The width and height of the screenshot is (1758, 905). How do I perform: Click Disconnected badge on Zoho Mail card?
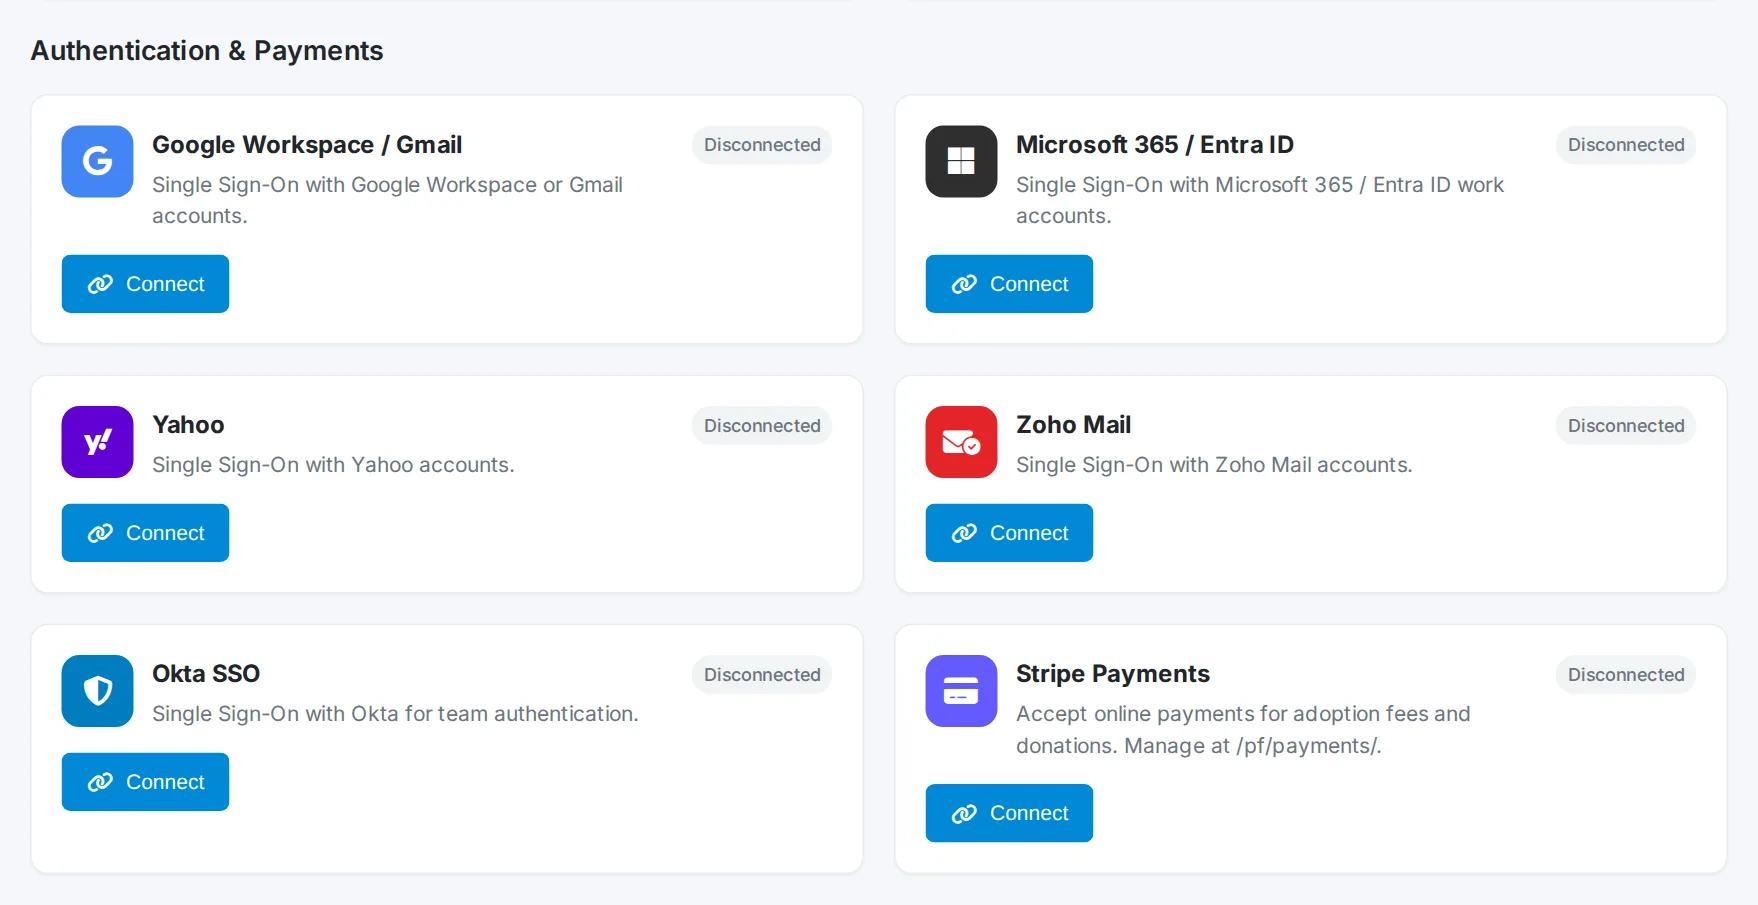(x=1626, y=426)
